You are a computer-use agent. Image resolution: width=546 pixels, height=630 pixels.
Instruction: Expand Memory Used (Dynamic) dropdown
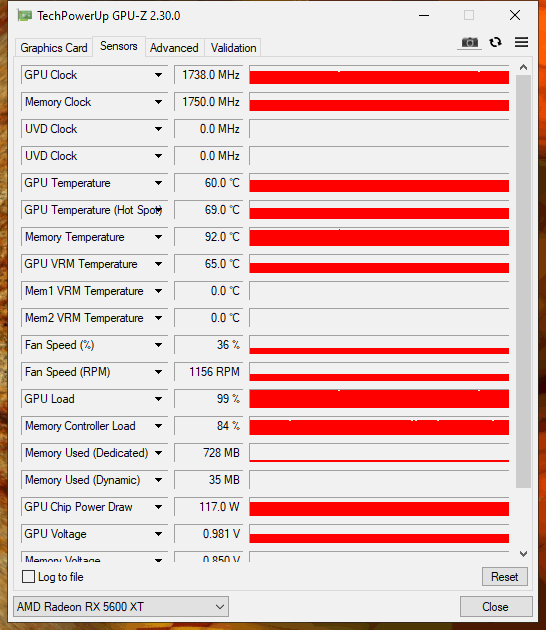pyautogui.click(x=159, y=480)
